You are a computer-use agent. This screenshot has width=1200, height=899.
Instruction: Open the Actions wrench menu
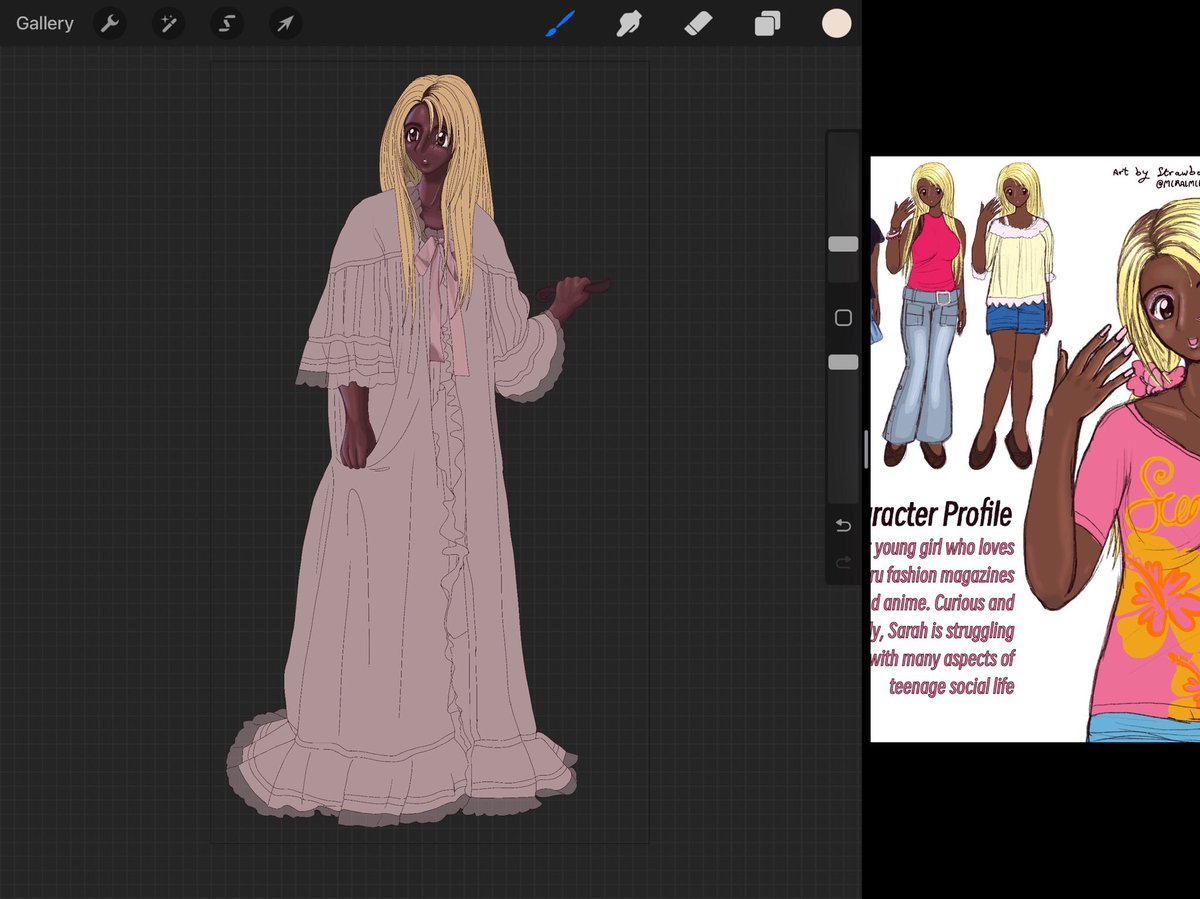click(109, 23)
